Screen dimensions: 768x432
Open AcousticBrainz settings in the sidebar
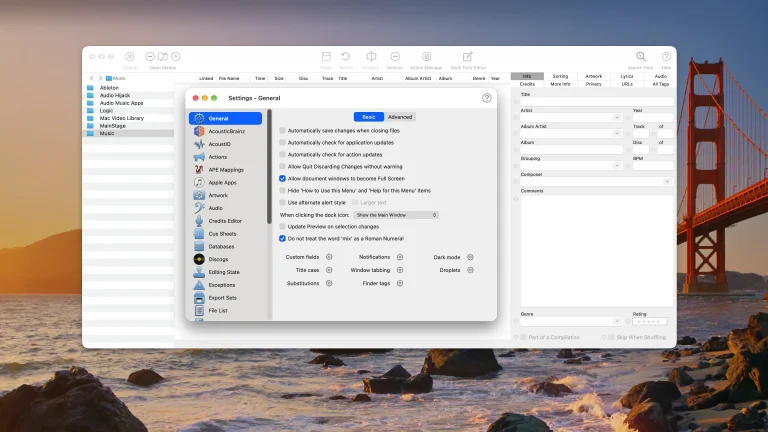pyautogui.click(x=225, y=131)
